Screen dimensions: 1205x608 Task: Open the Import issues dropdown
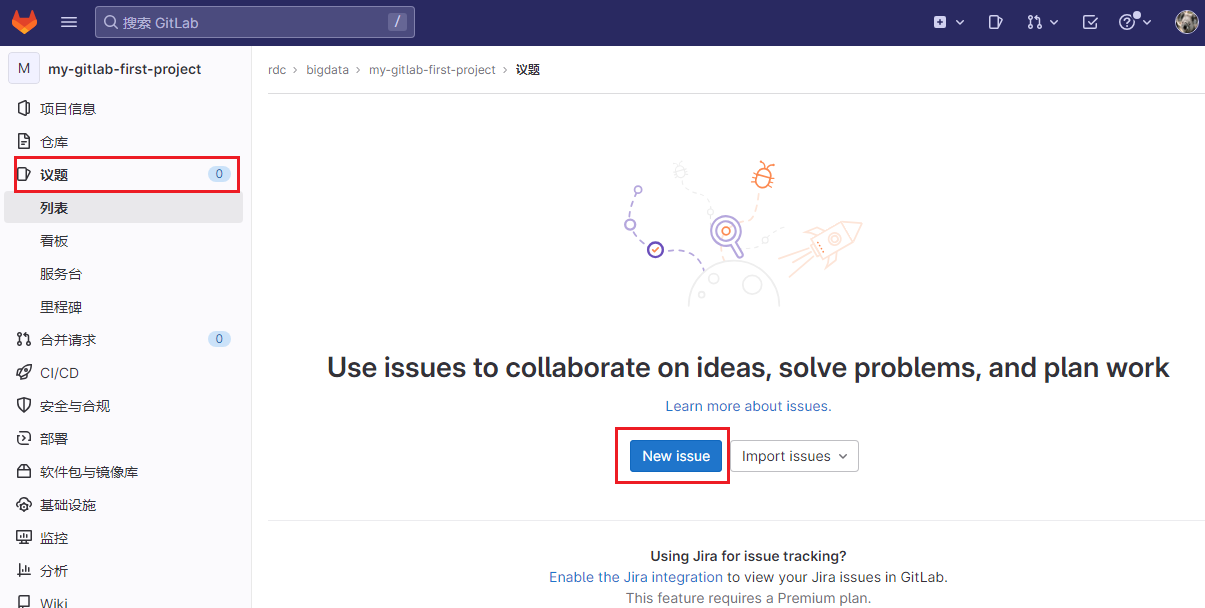pyautogui.click(x=794, y=456)
